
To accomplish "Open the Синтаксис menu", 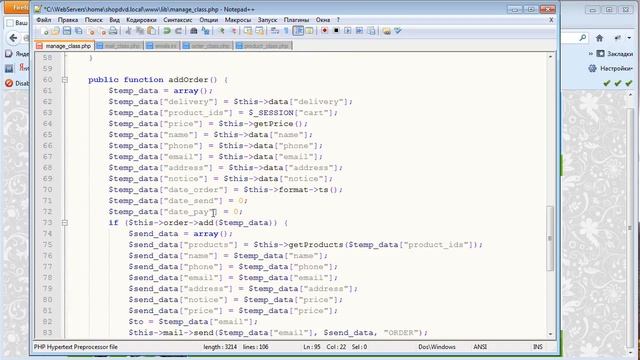I will 178,20.
